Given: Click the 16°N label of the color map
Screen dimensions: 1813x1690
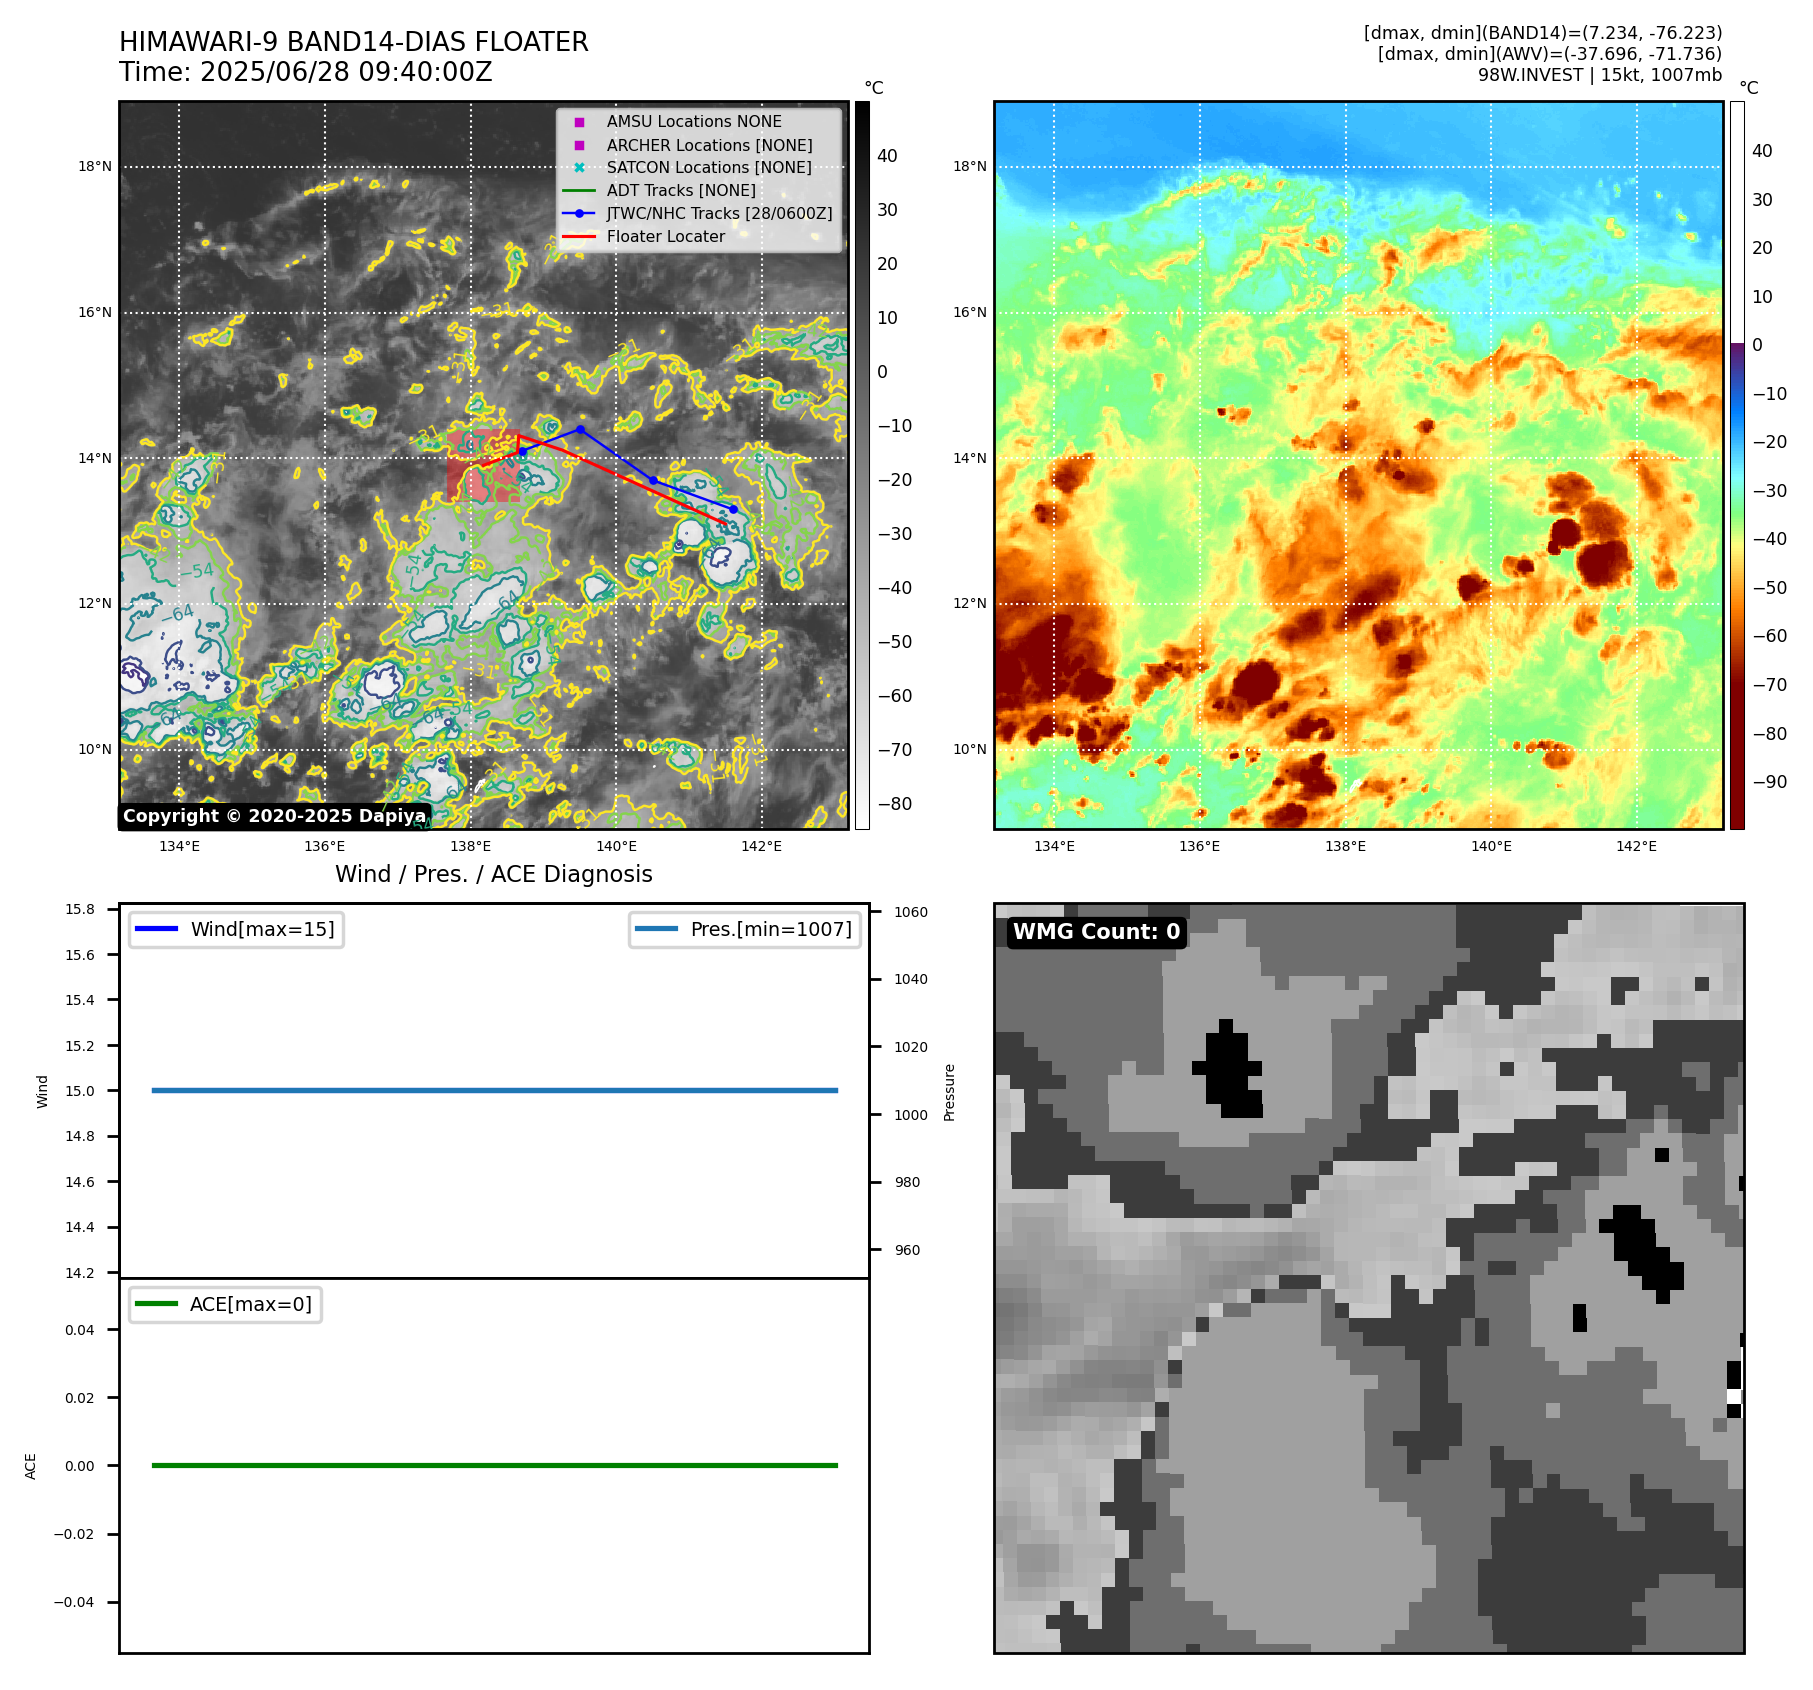Looking at the screenshot, I should click(970, 313).
